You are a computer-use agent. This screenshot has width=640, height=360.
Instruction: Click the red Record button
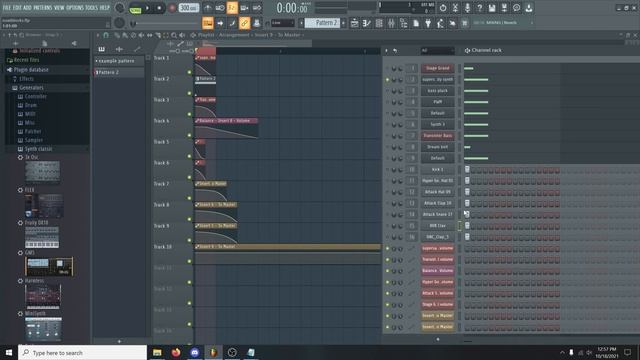172,8
